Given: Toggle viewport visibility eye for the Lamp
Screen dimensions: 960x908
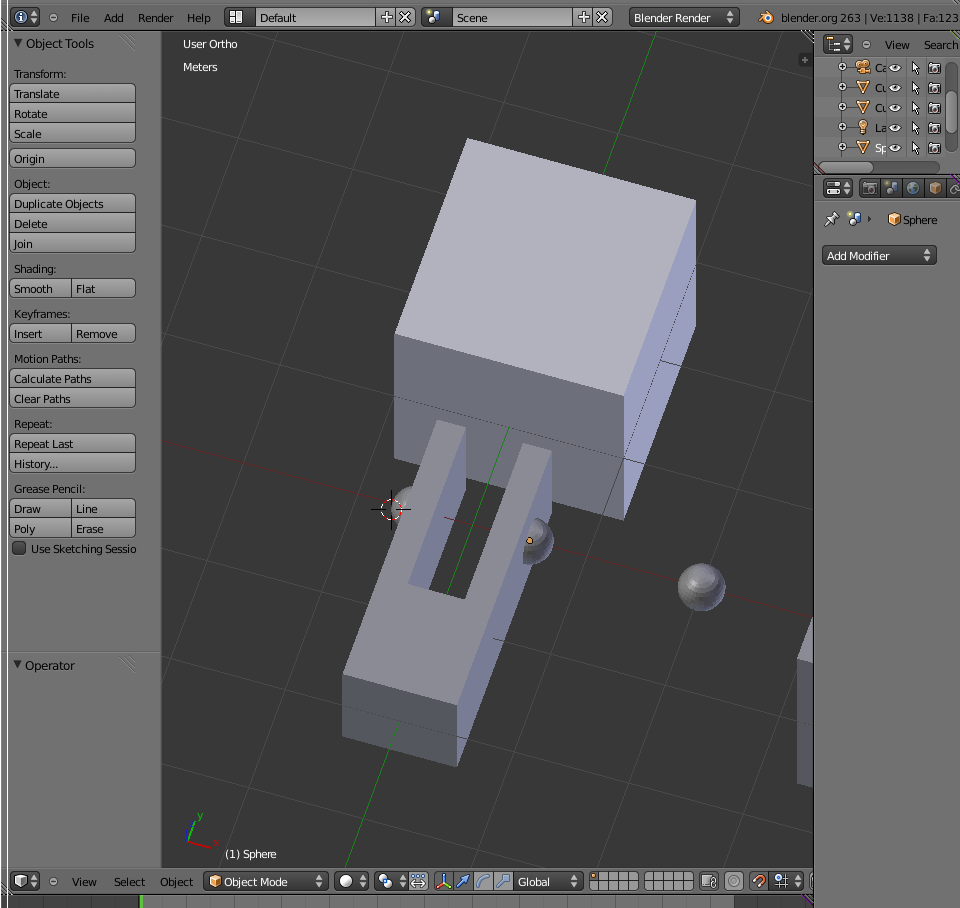Looking at the screenshot, I should [x=895, y=128].
